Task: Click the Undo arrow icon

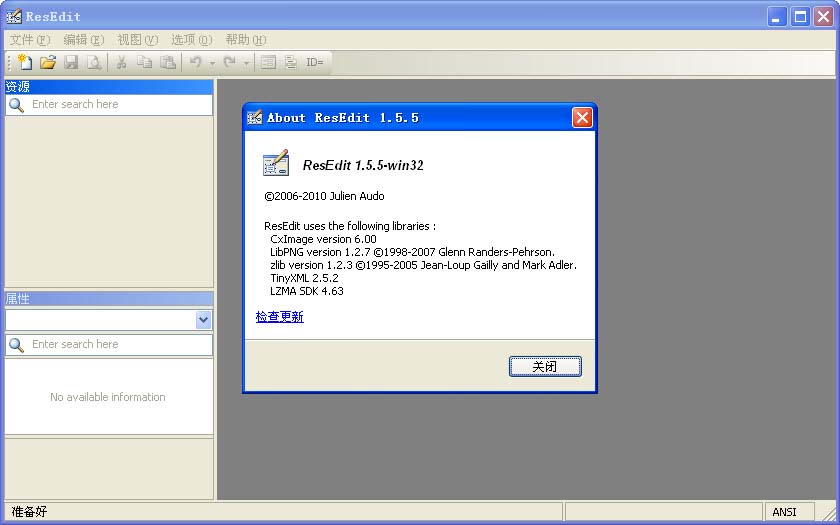Action: (x=196, y=62)
